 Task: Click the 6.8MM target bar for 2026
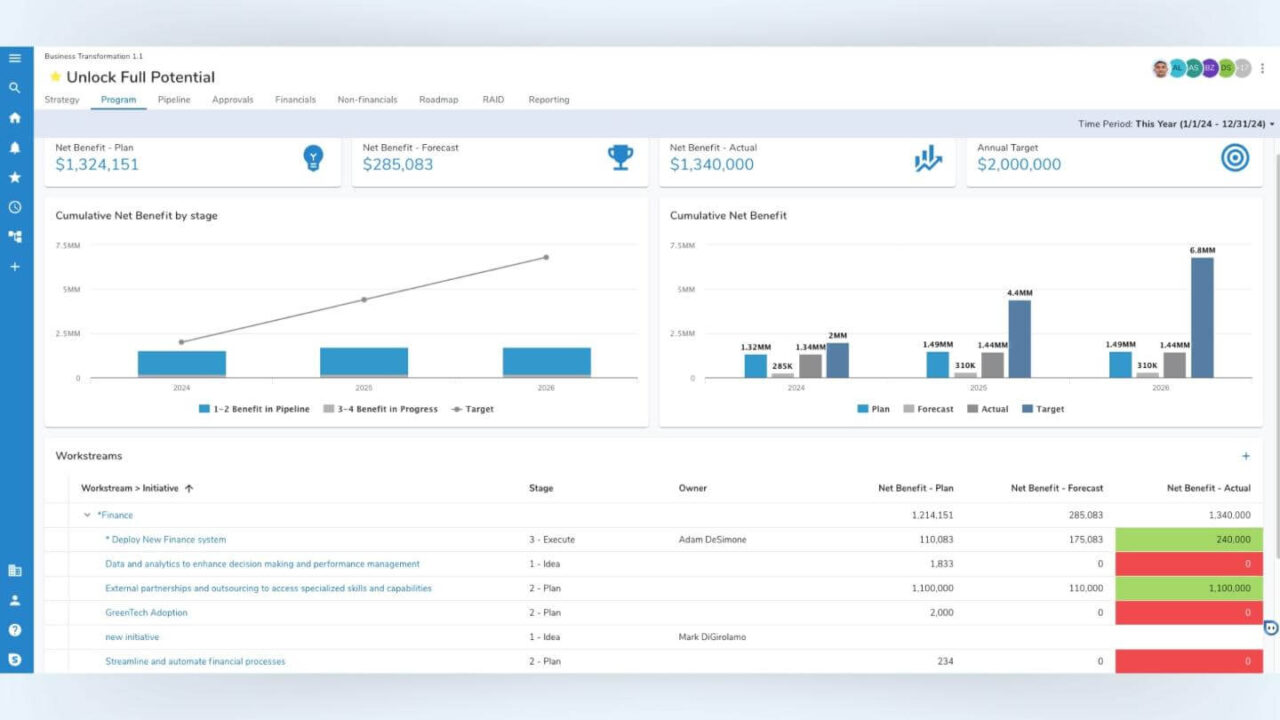[x=1202, y=317]
